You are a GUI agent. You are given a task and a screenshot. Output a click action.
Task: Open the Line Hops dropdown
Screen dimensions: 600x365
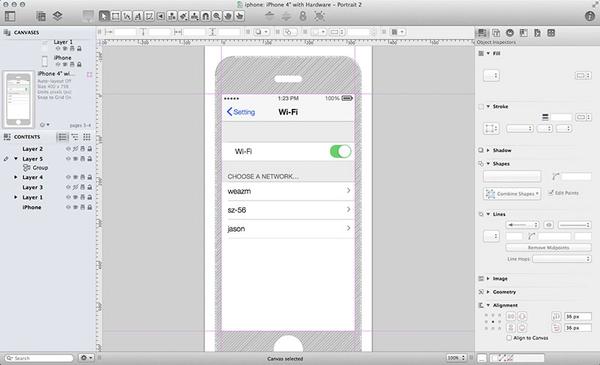point(561,259)
